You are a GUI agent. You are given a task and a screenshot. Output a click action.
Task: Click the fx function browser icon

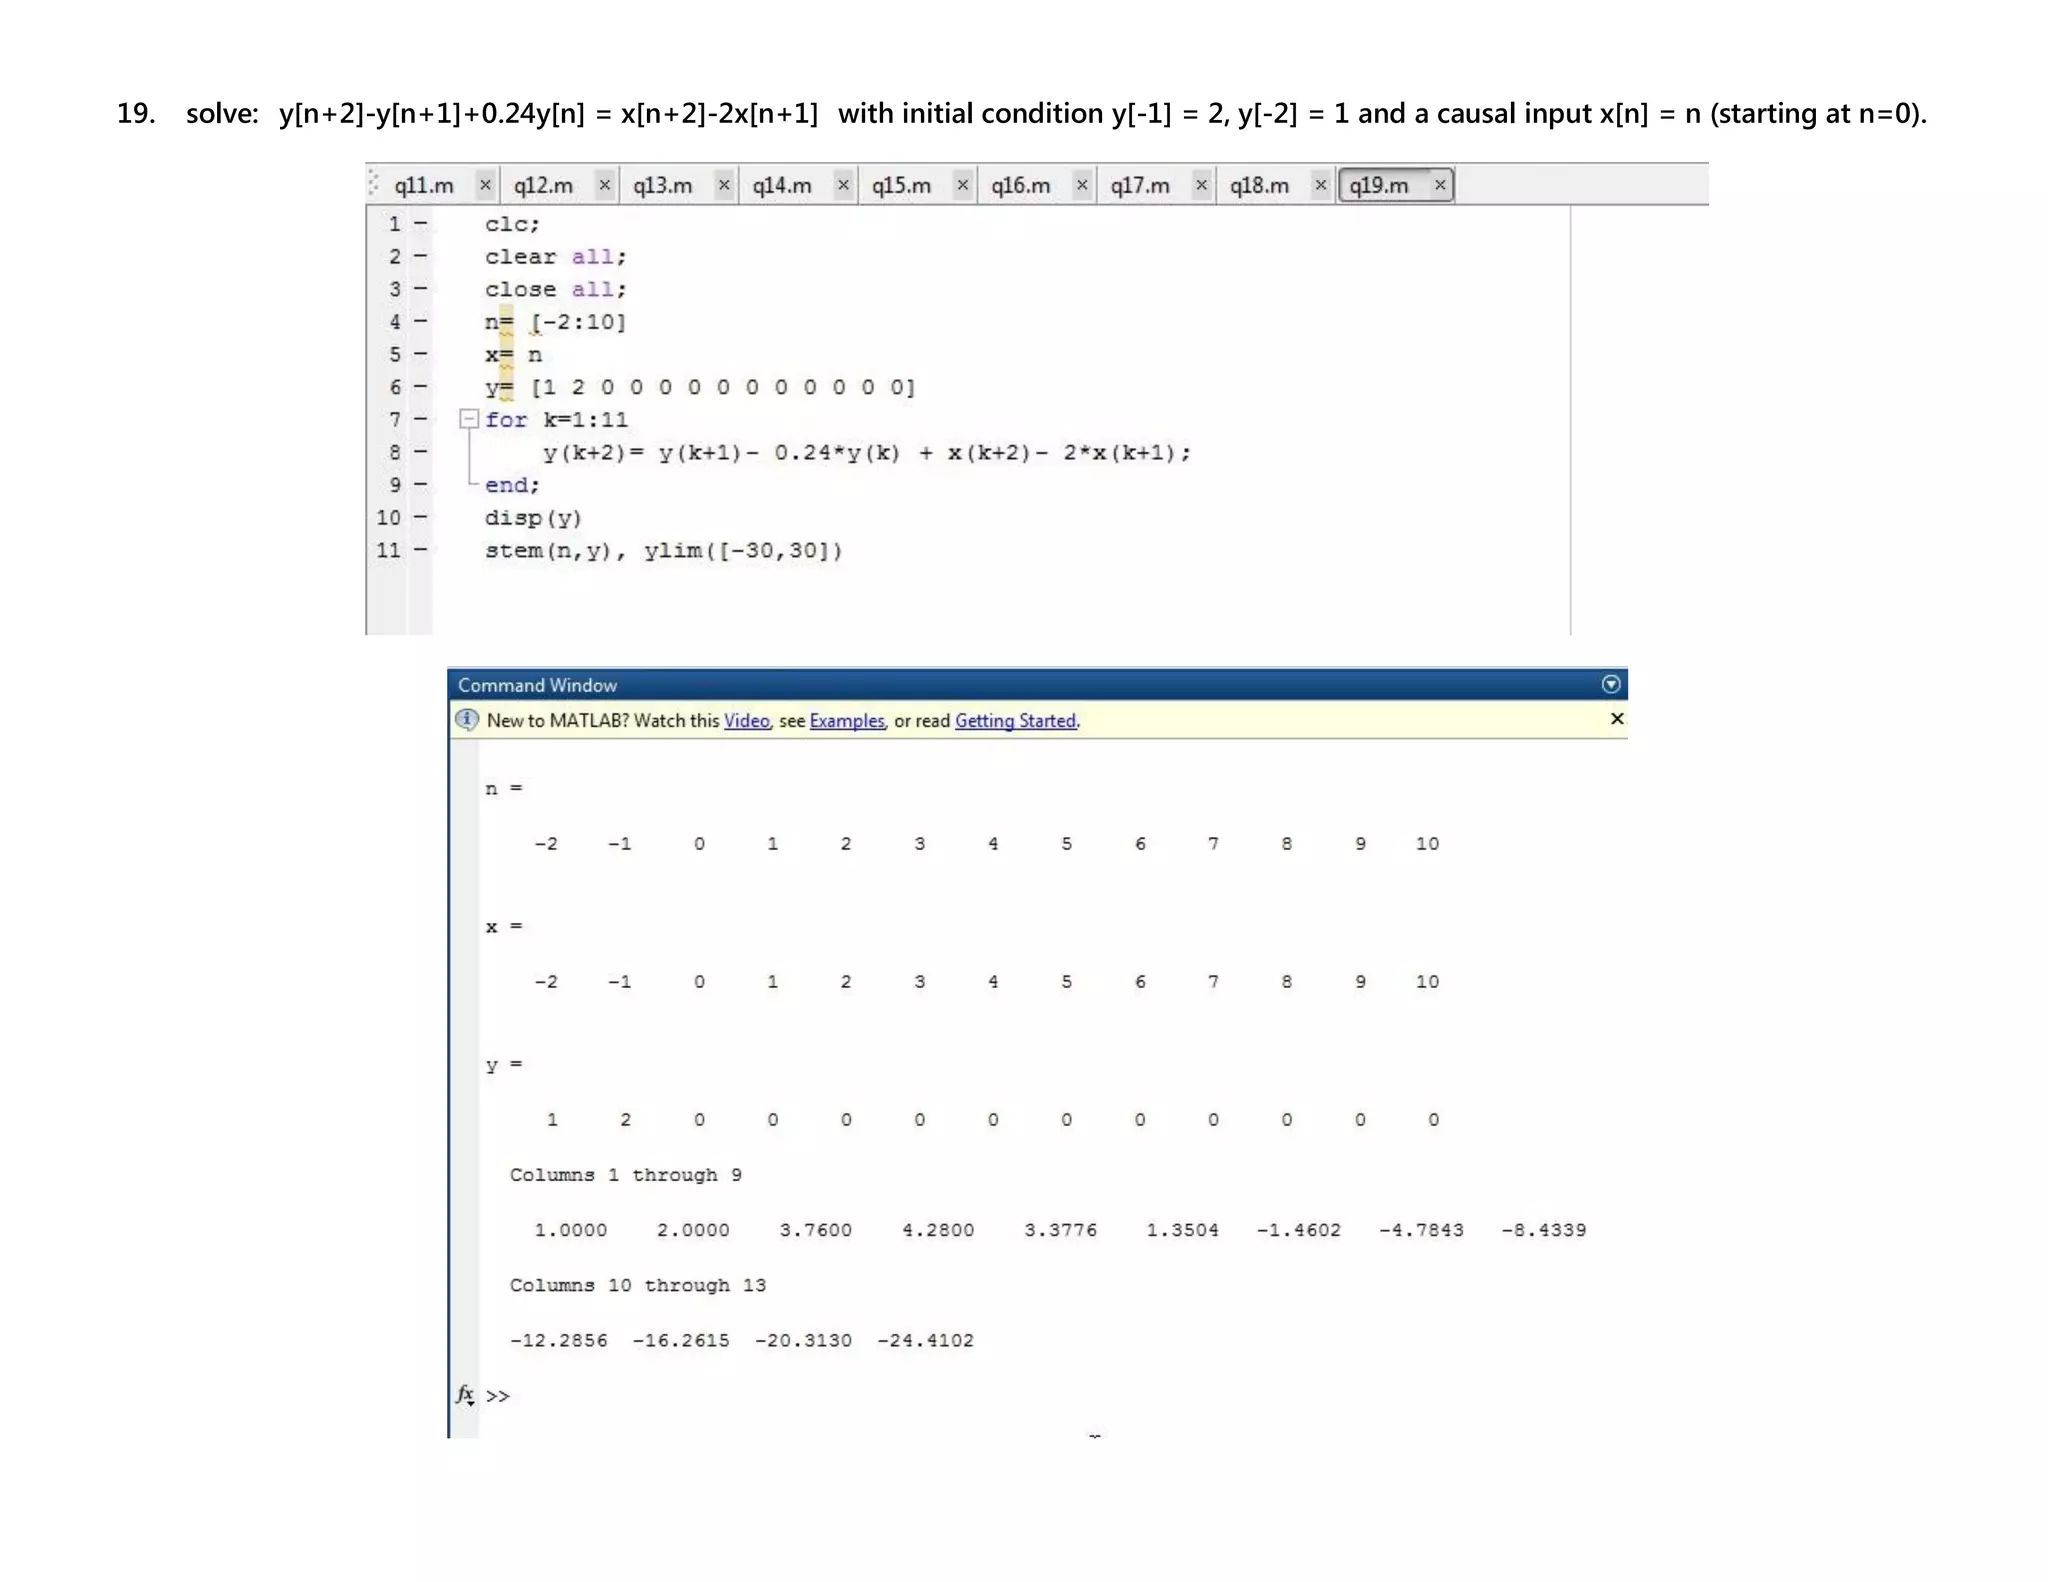coord(465,1394)
